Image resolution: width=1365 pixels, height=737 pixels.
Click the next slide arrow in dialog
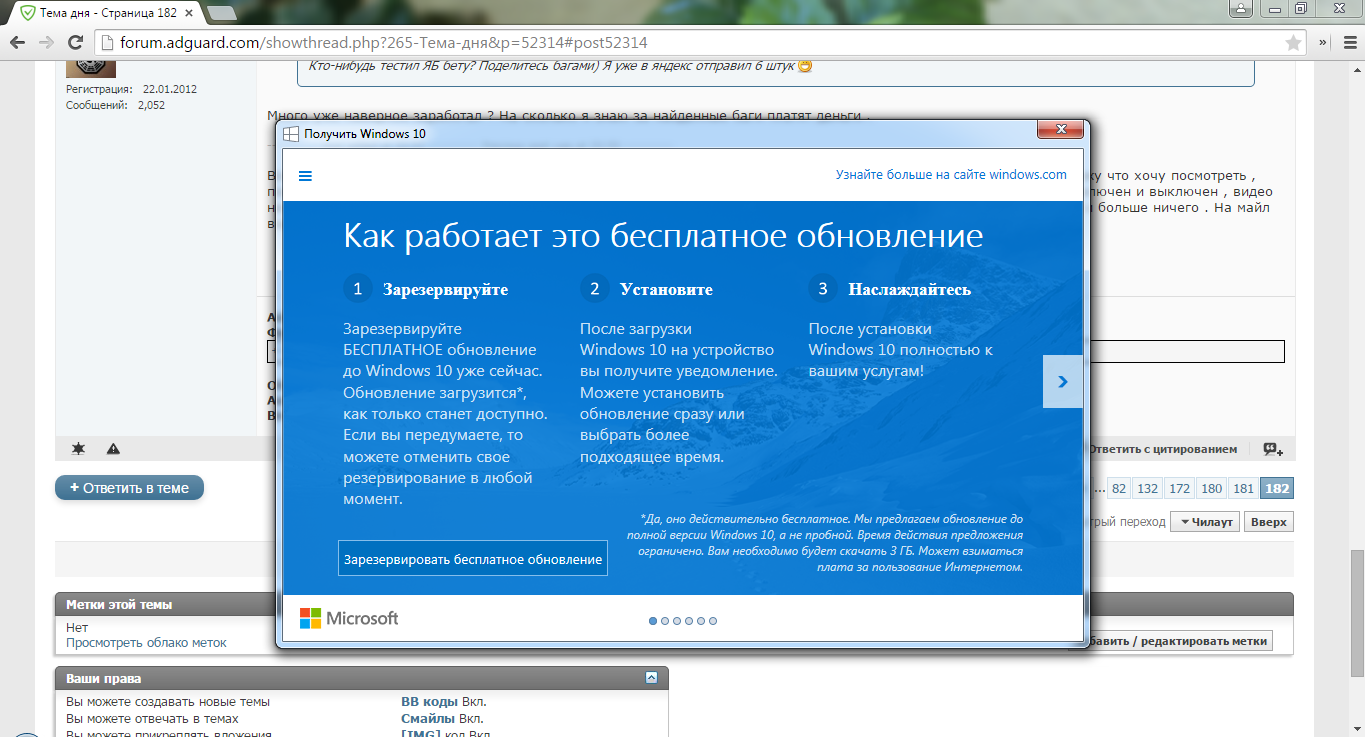tap(1062, 381)
